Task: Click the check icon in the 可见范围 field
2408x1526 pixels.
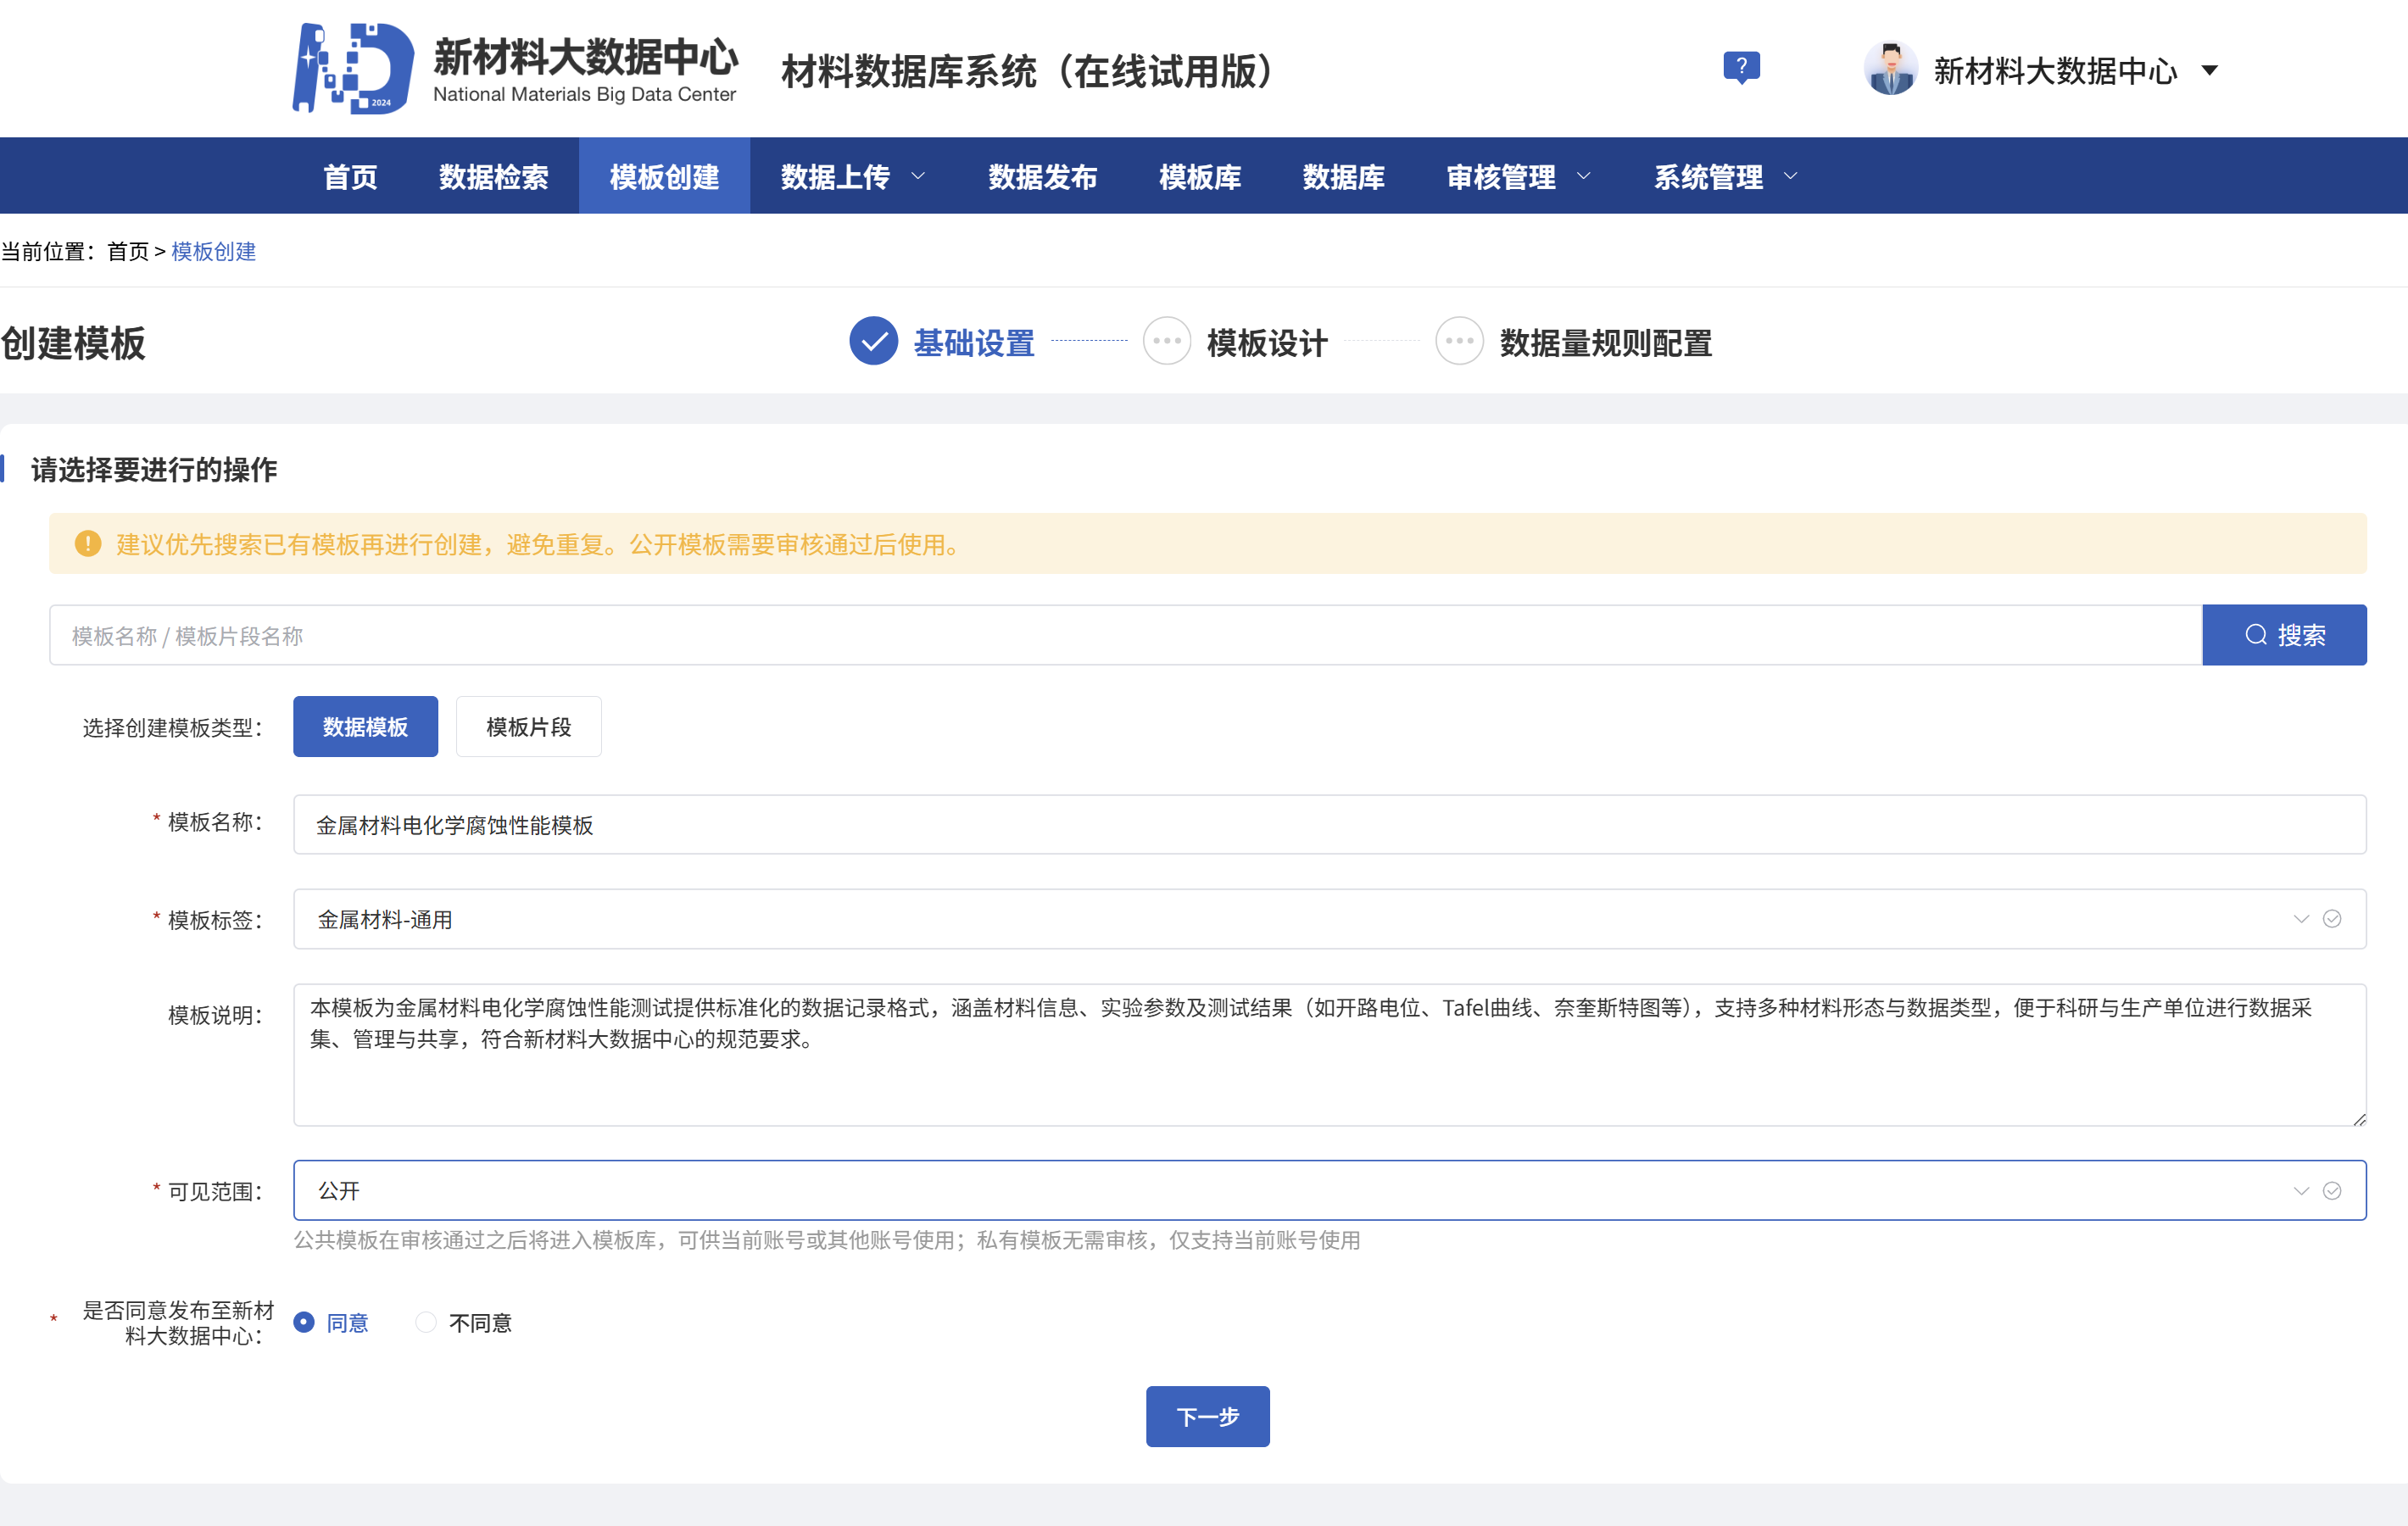Action: click(2332, 1191)
